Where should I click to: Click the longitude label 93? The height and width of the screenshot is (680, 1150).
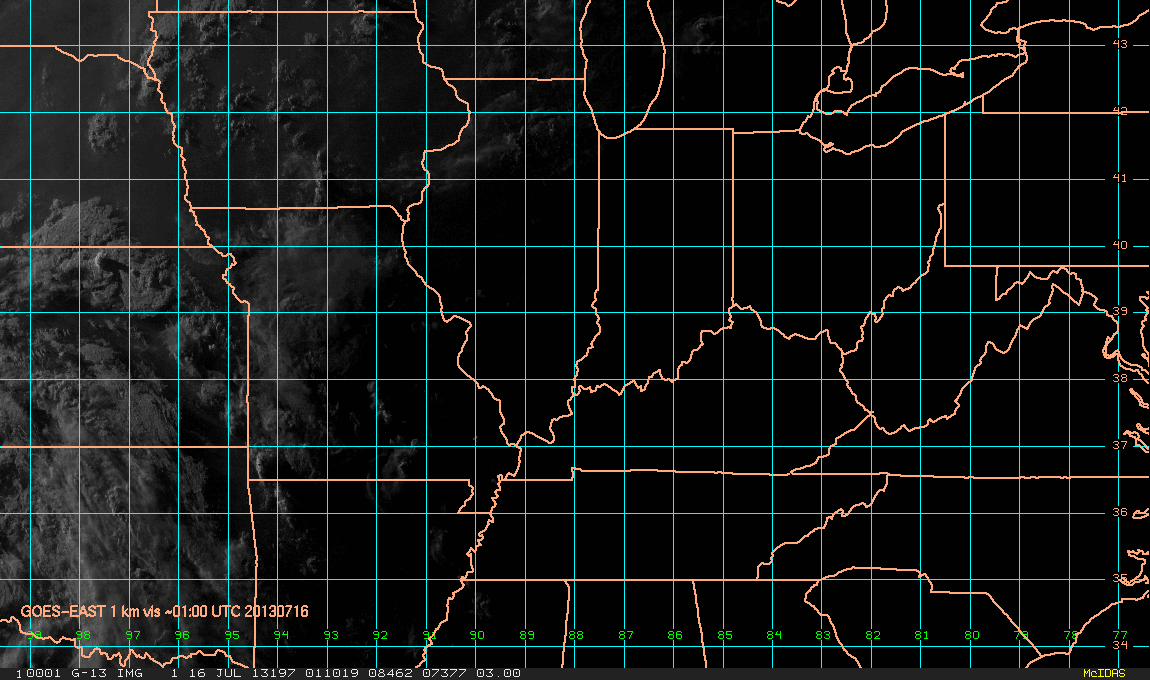click(331, 635)
